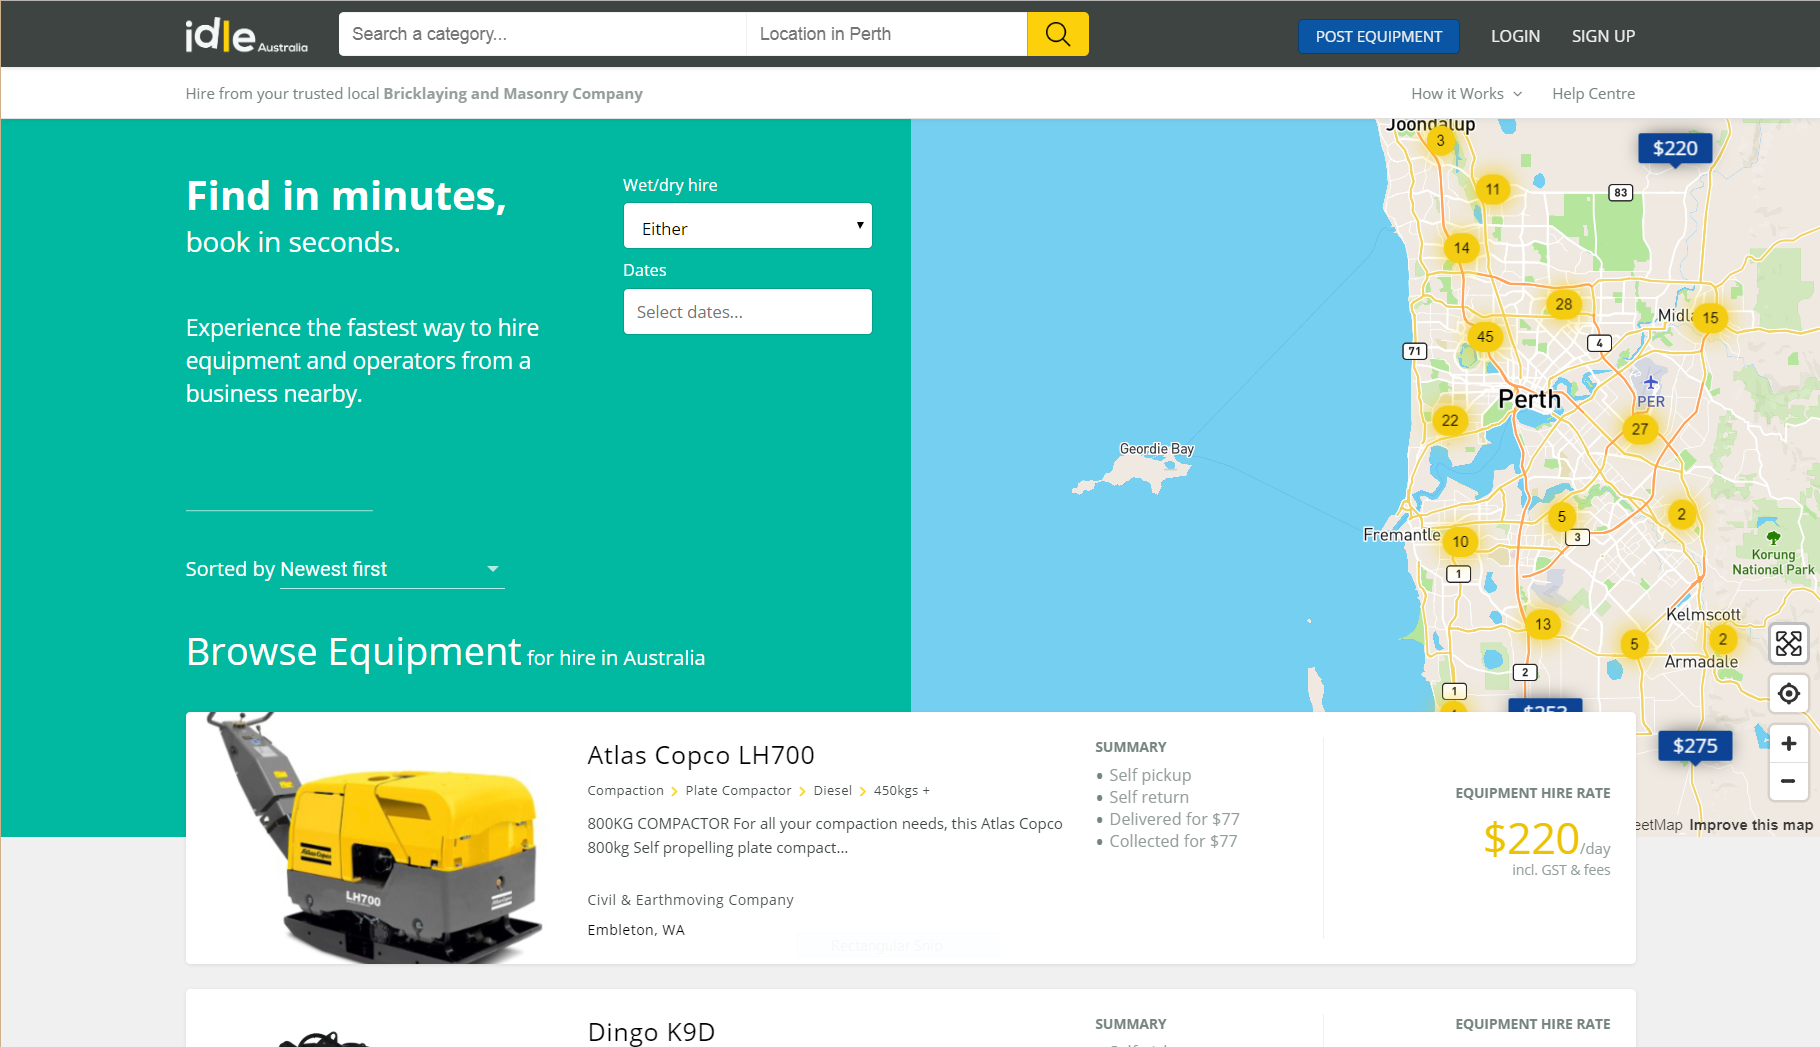
Task: Click the map cluster marker 15 near Midland
Action: (1711, 318)
